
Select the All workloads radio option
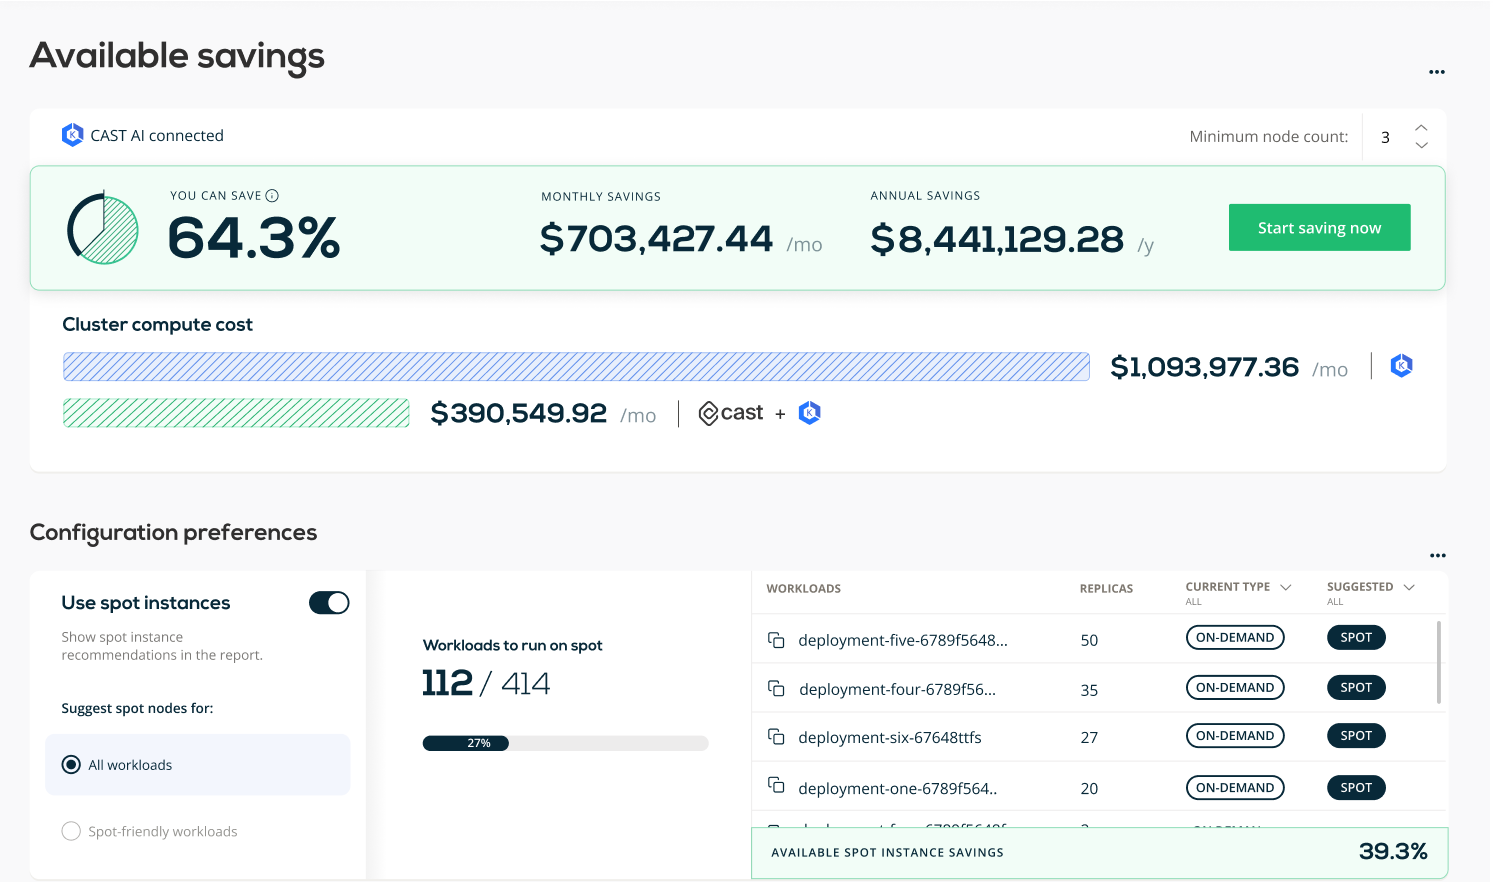(71, 765)
